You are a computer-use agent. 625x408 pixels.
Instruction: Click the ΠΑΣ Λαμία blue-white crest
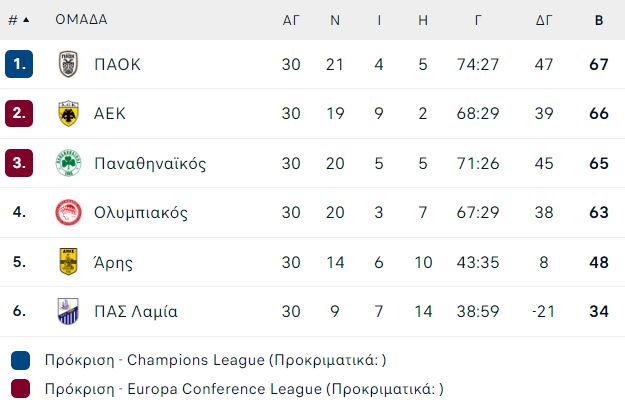pyautogui.click(x=68, y=311)
